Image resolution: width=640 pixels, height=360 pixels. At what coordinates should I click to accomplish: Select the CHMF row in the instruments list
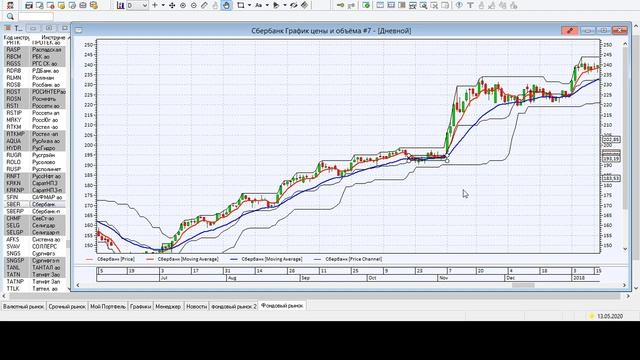pyautogui.click(x=34, y=218)
